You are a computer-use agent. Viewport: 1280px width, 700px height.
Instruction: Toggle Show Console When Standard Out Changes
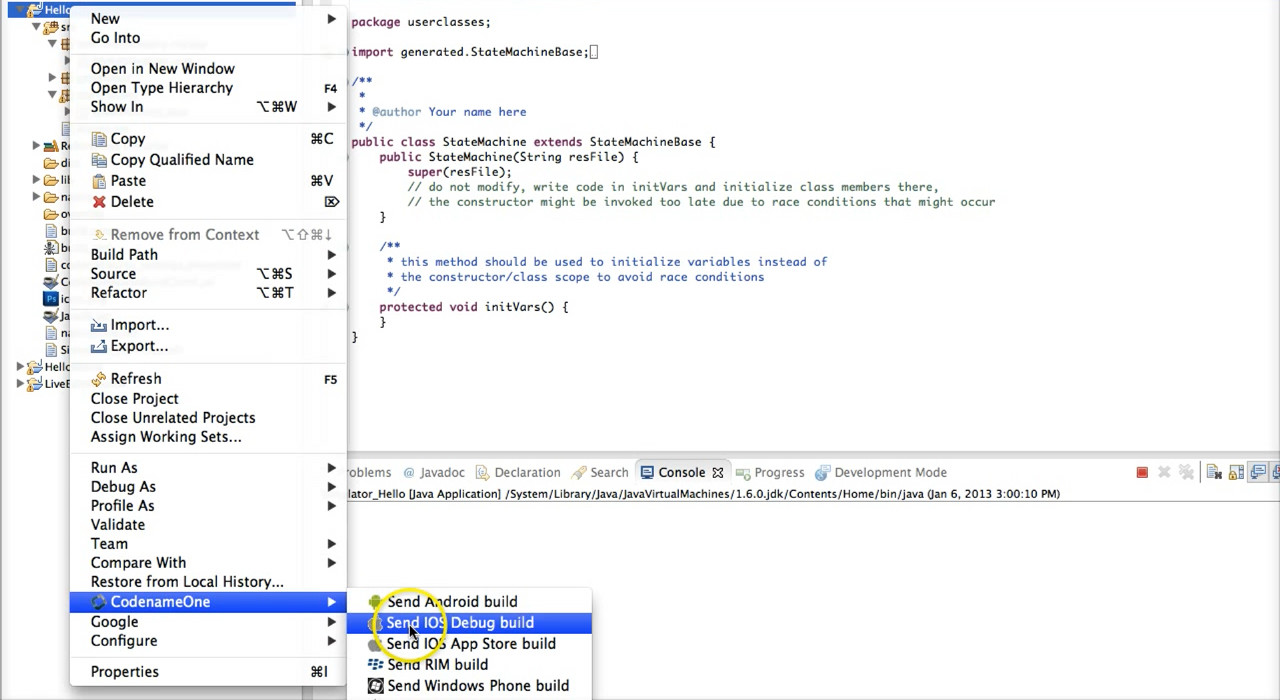pos(1258,473)
